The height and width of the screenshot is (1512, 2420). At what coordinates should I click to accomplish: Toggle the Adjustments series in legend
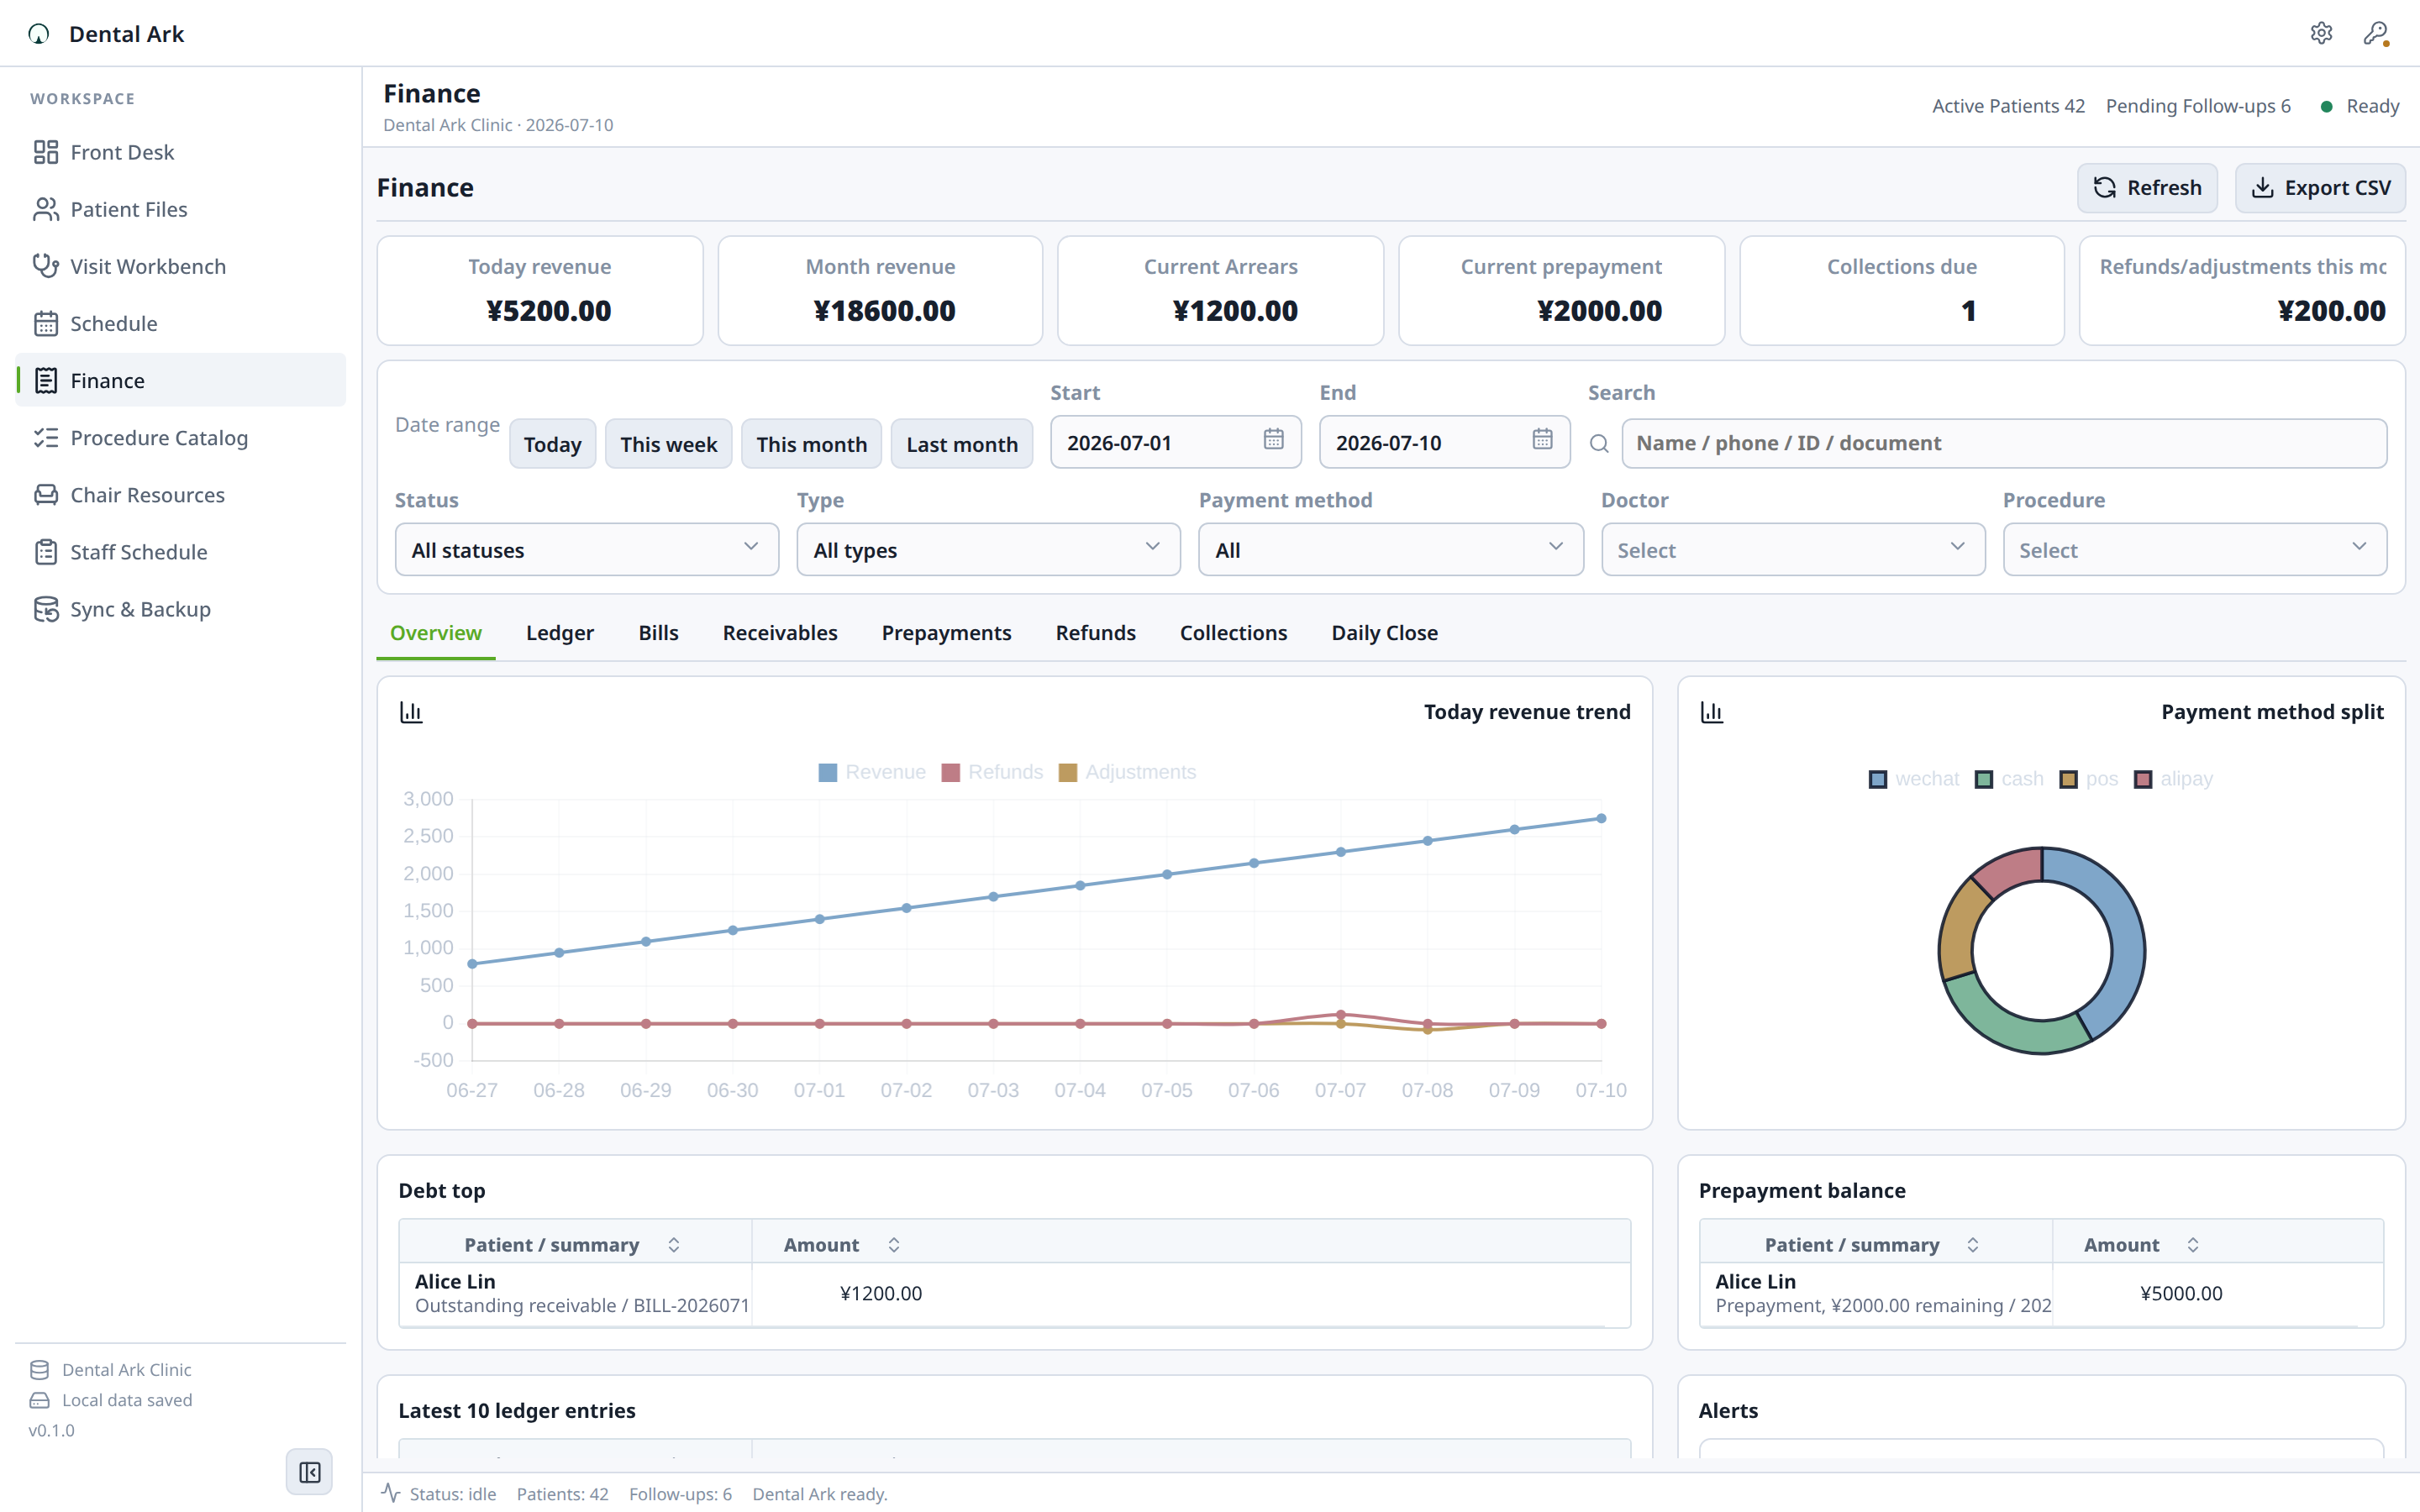pyautogui.click(x=1127, y=772)
